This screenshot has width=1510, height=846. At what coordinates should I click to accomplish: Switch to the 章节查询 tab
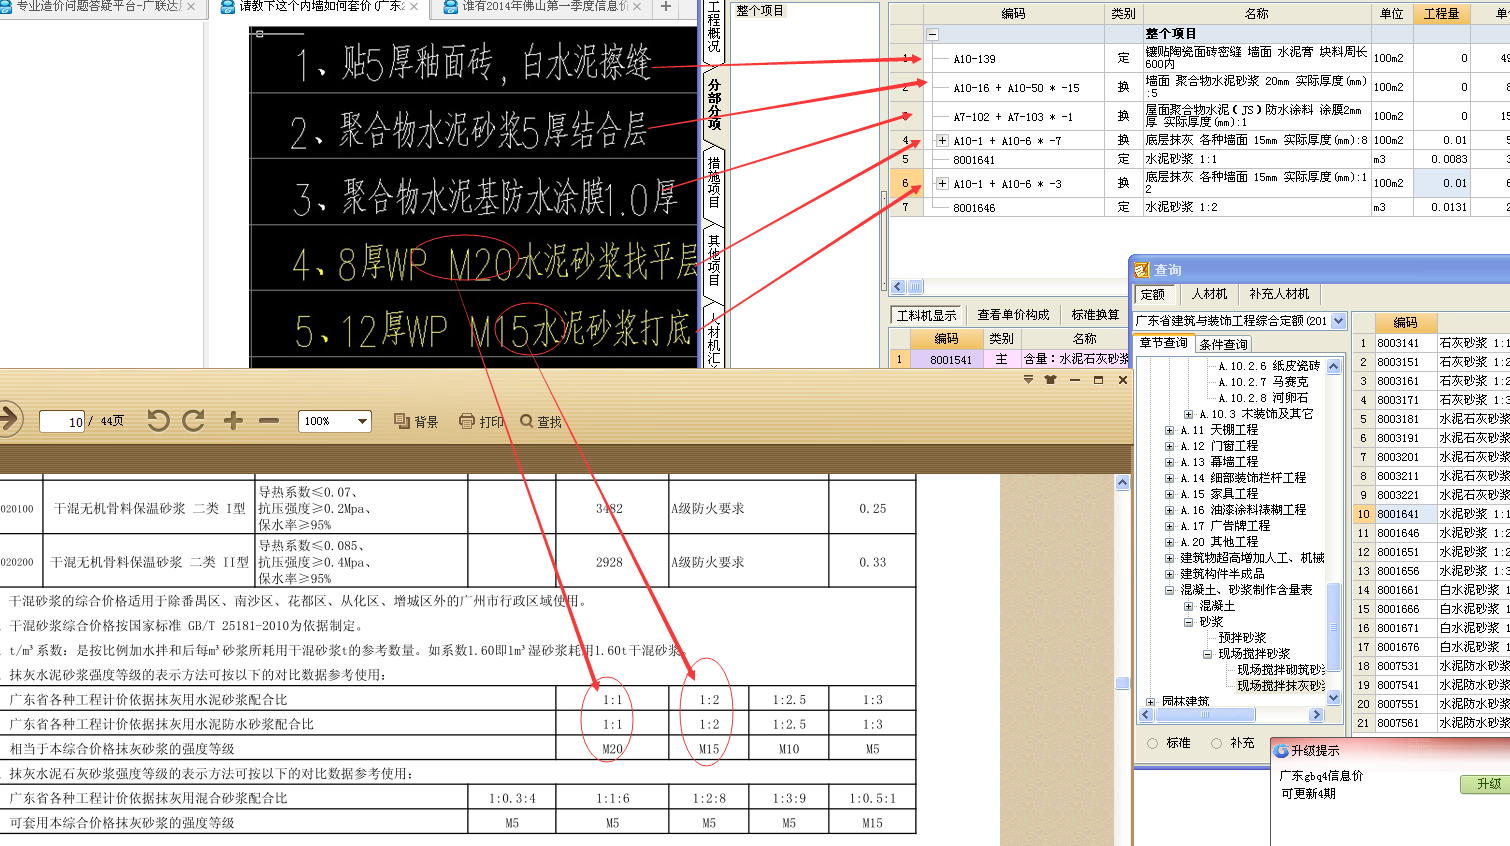point(1164,343)
